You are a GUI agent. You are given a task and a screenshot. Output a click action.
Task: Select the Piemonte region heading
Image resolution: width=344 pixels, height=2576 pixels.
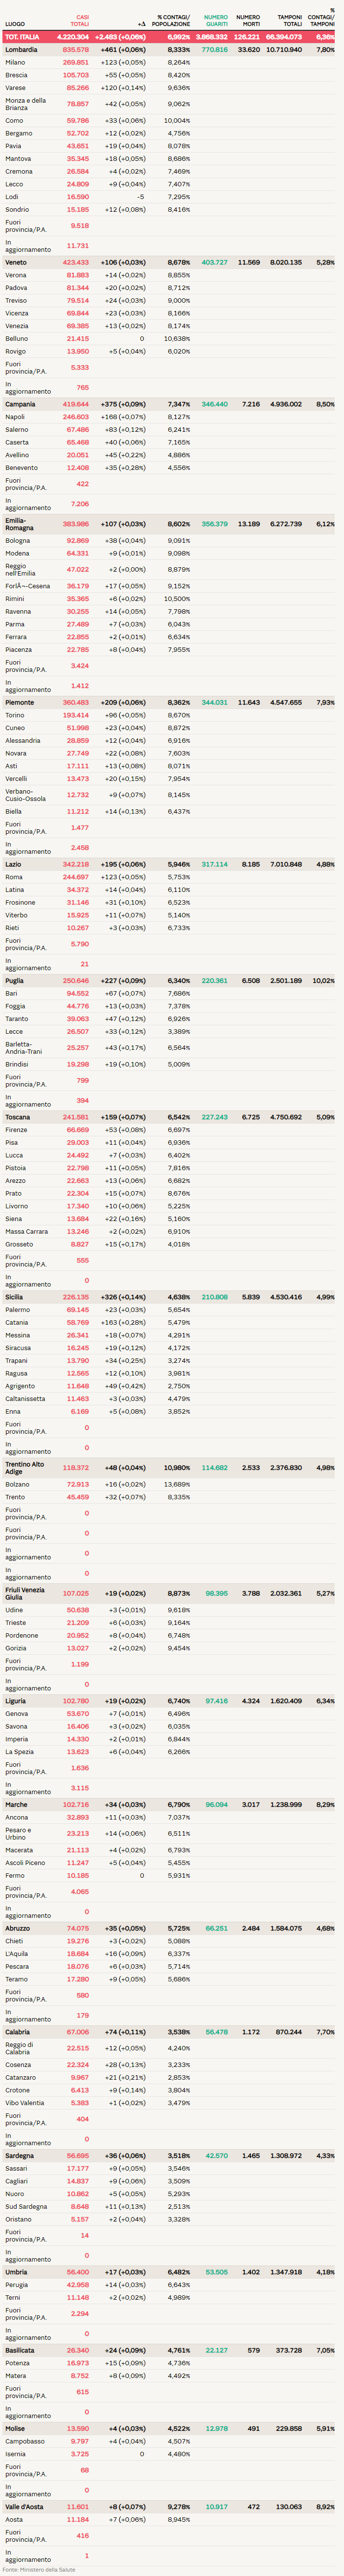coord(19,702)
